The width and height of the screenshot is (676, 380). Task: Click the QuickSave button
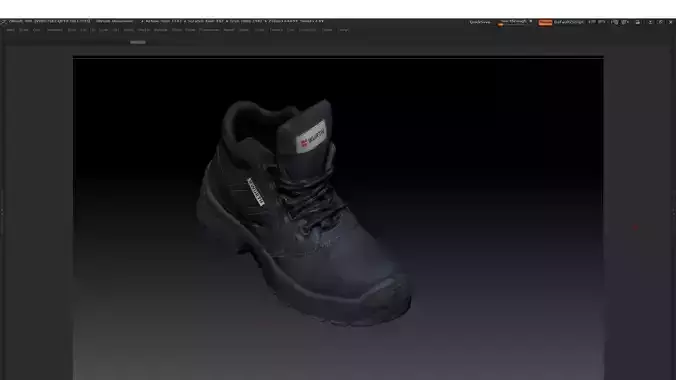tap(480, 22)
